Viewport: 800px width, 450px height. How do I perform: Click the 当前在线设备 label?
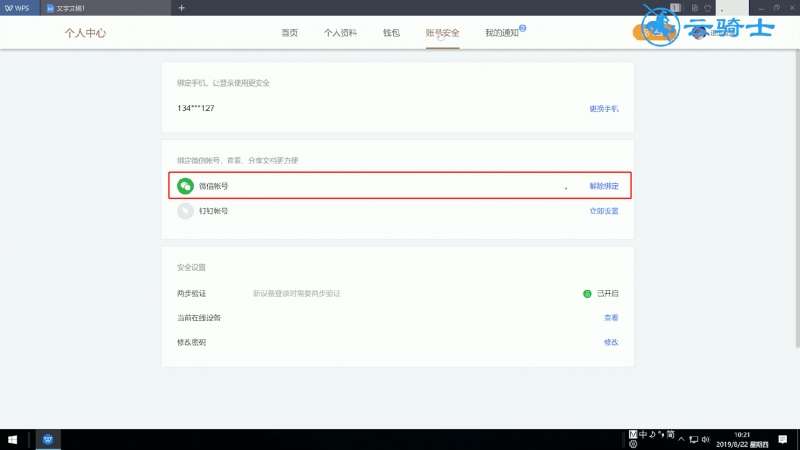click(x=199, y=317)
